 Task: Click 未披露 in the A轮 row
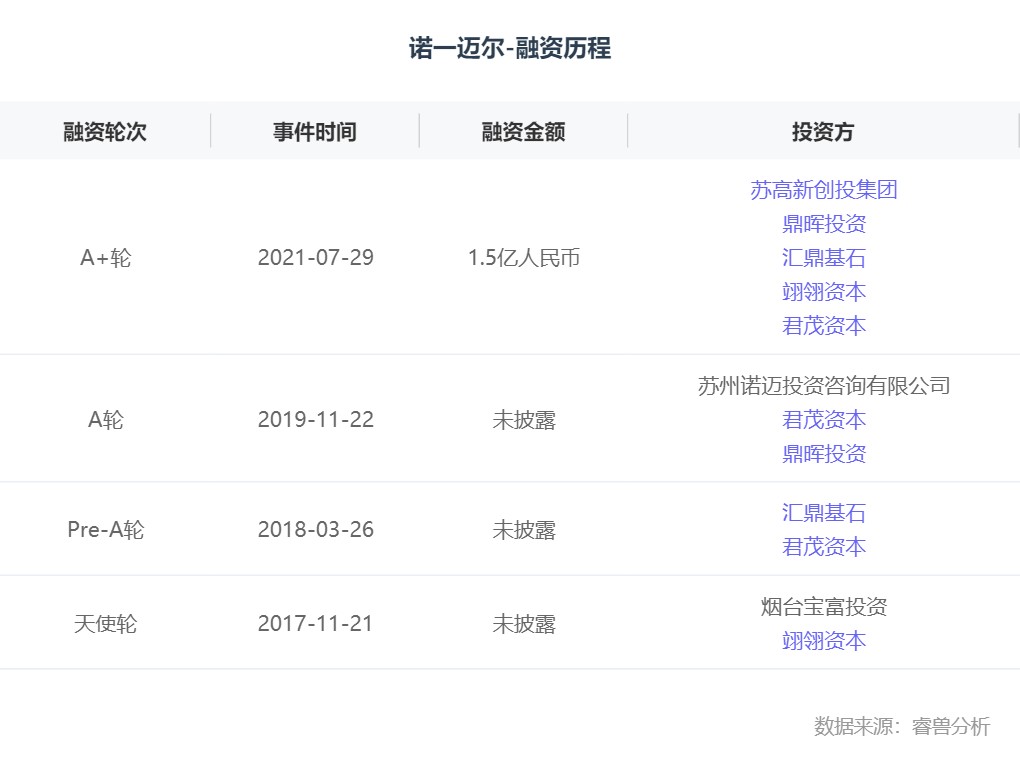pyautogui.click(x=524, y=420)
